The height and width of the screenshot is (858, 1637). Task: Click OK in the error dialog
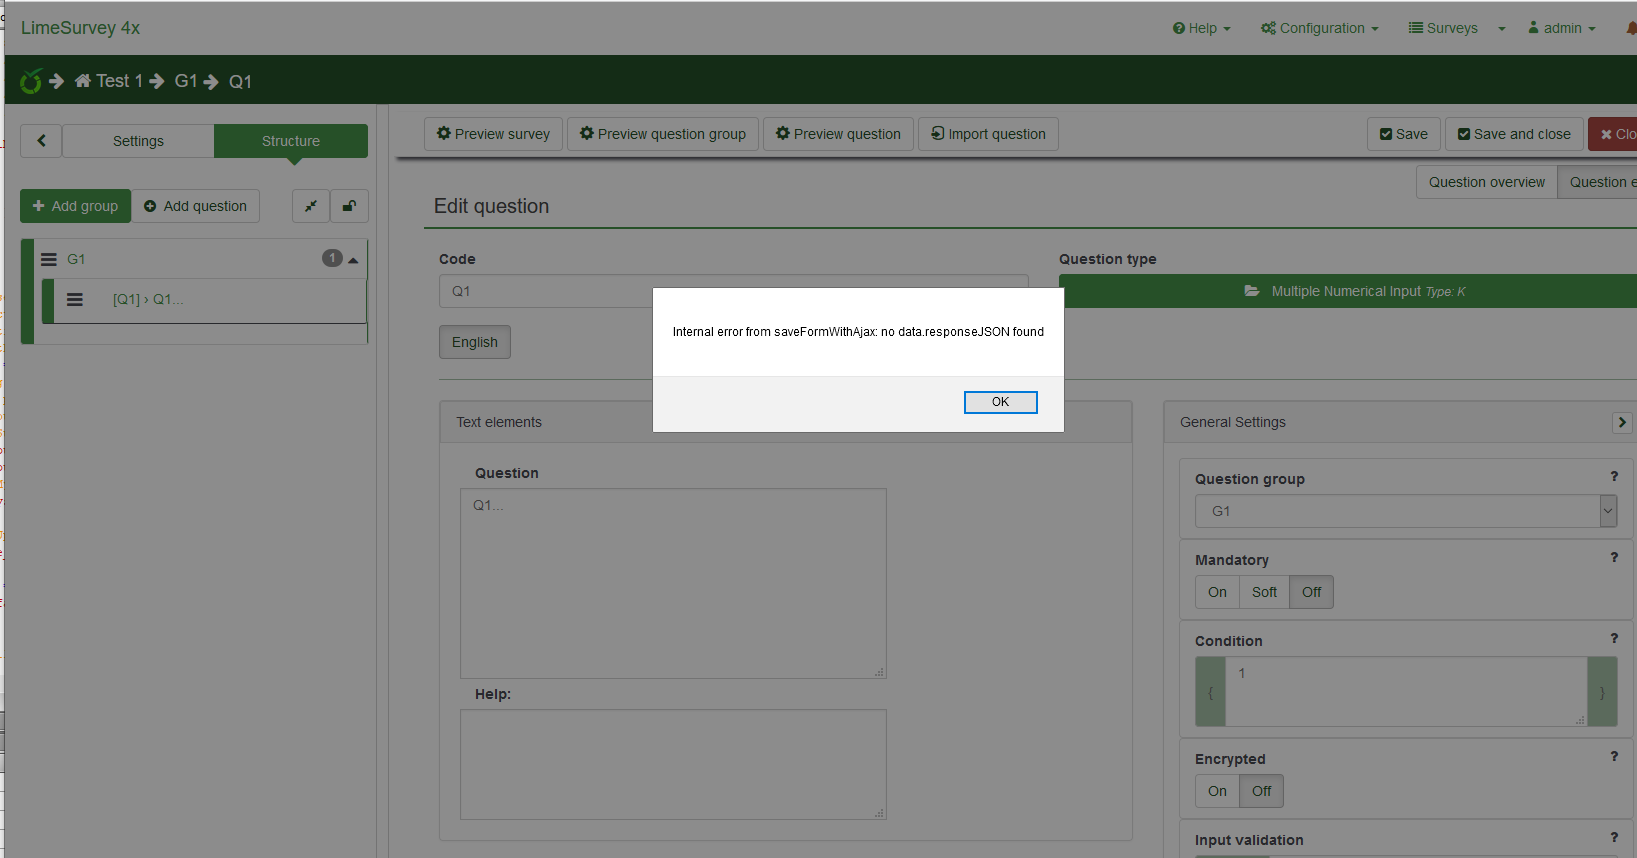tap(1000, 402)
